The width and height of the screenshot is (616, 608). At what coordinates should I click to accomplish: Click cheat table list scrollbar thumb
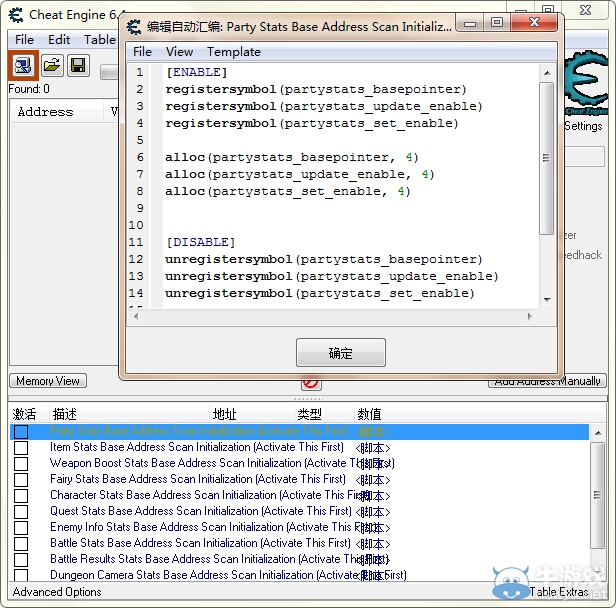pos(598,495)
